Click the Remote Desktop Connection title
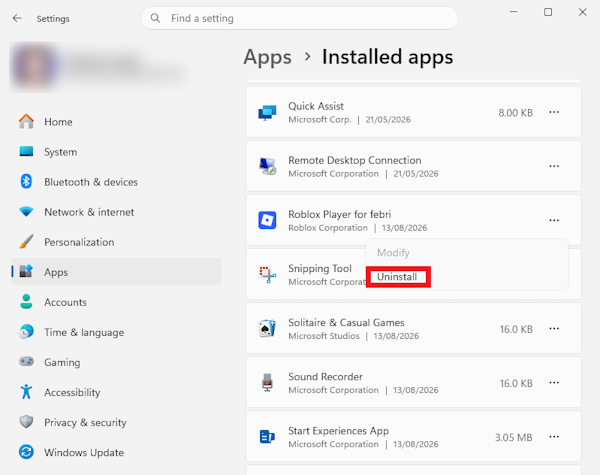Viewport: 600px width, 475px height. point(355,160)
